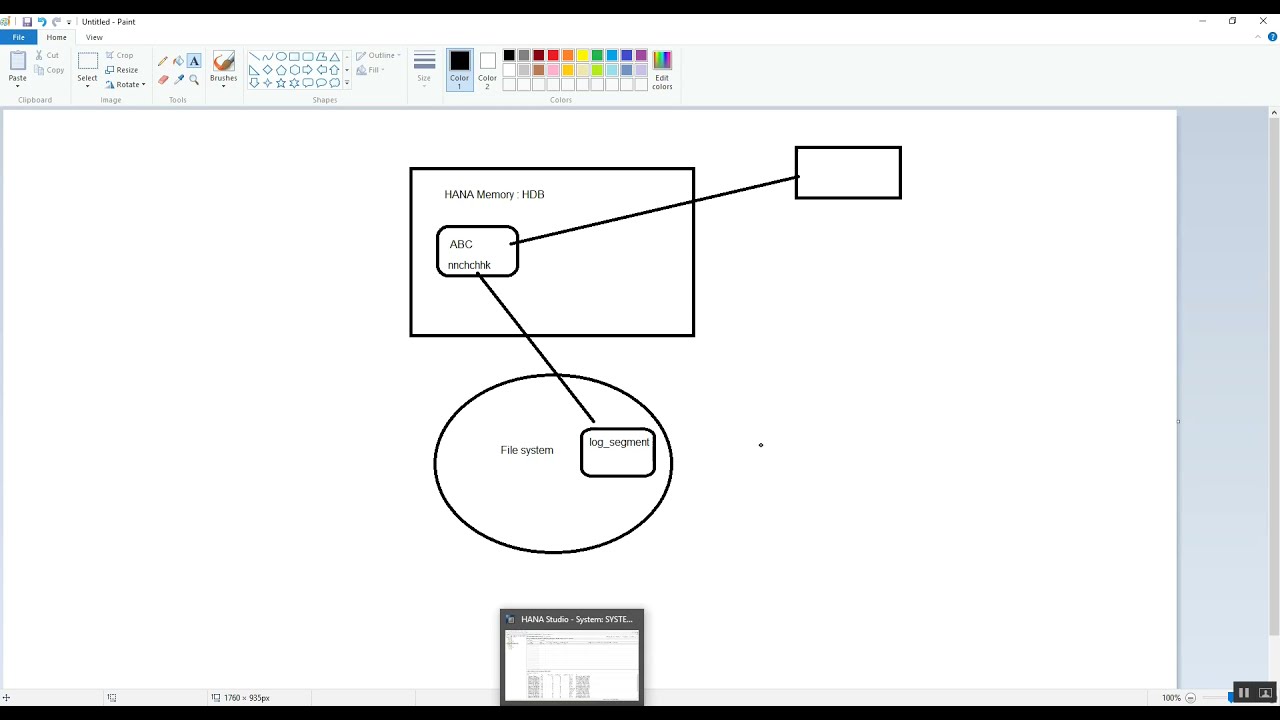1280x720 pixels.
Task: Activate Color 1 foreground selector
Action: tap(459, 69)
